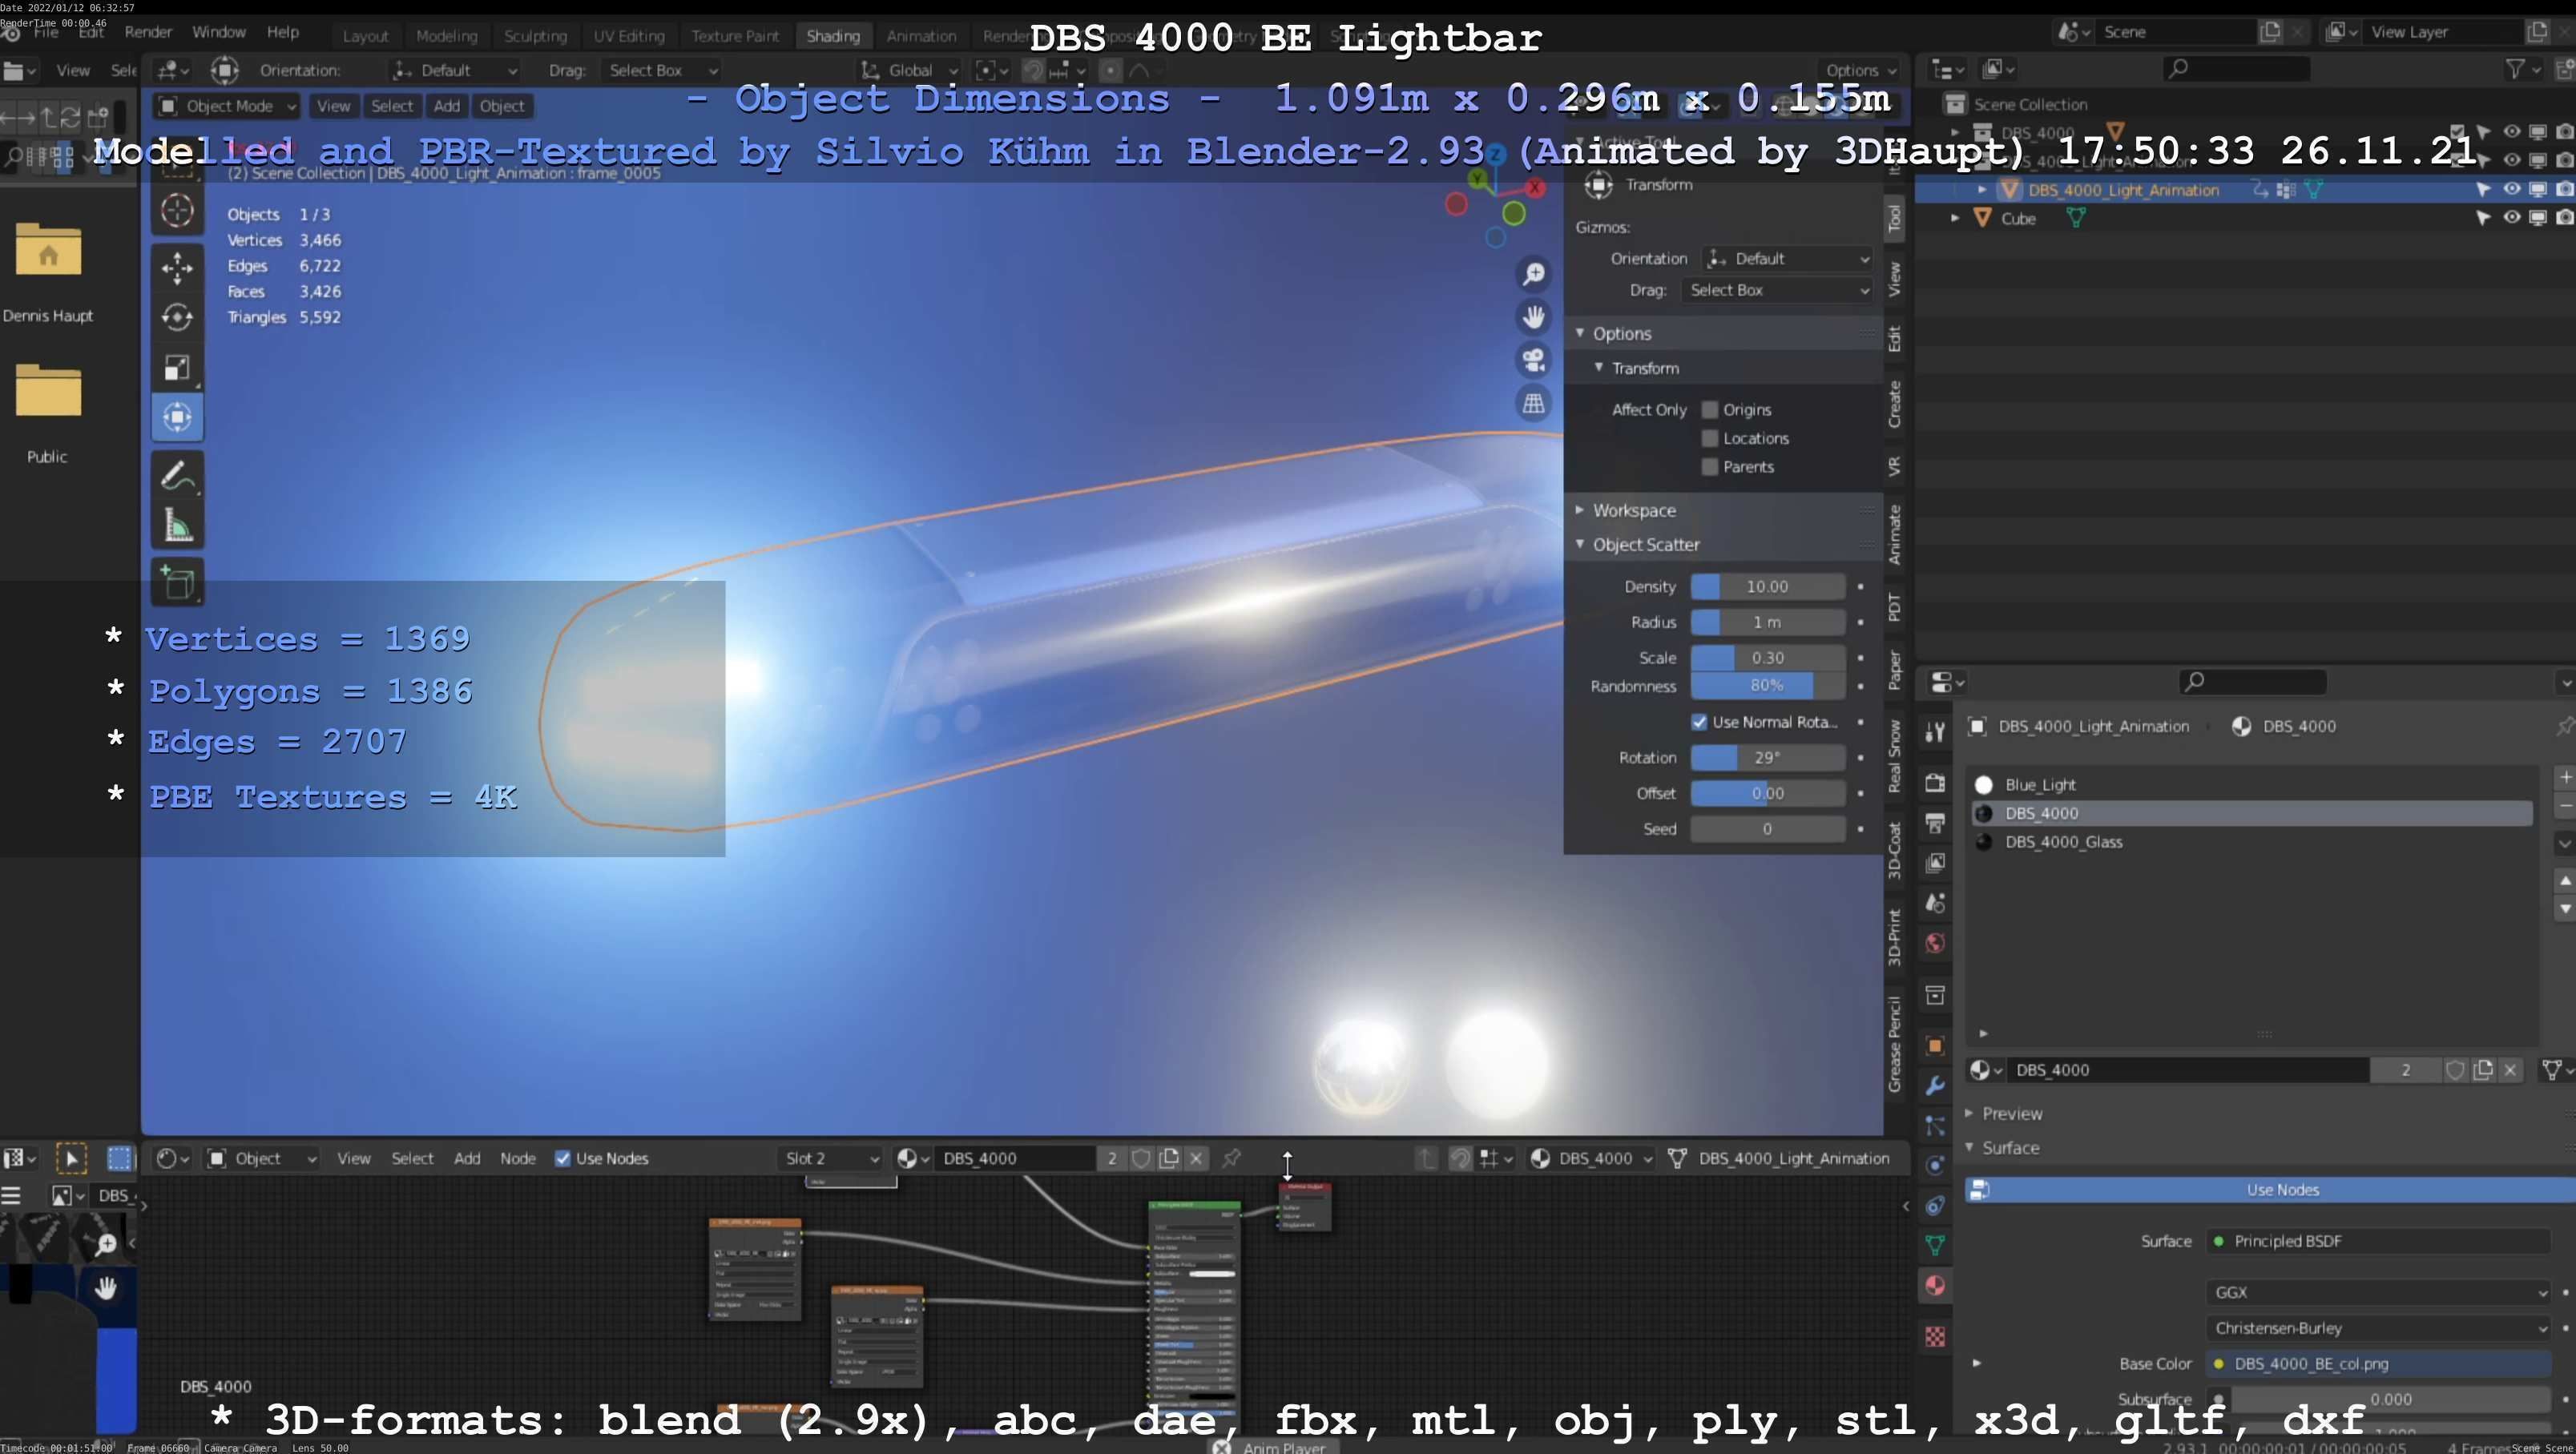Open the Object Data properties tab icon
The height and width of the screenshot is (1454, 2576).
pyautogui.click(x=1935, y=1245)
